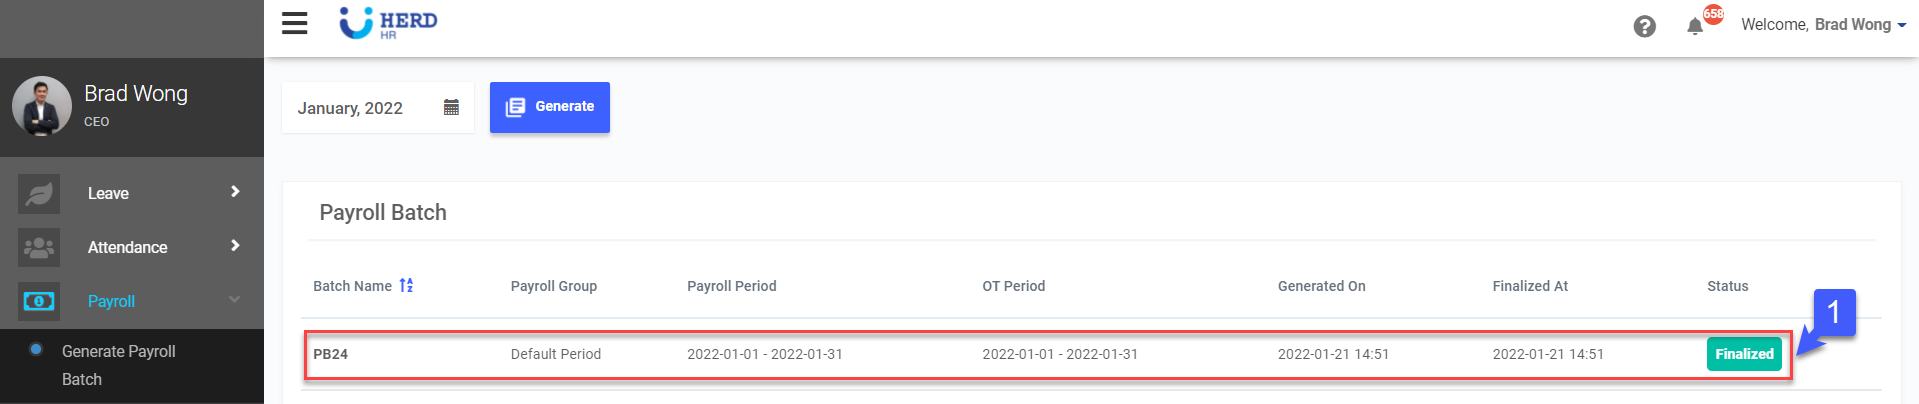Viewport: 1919px width, 404px height.
Task: Sort the table by Batch Name
Action: [406, 286]
